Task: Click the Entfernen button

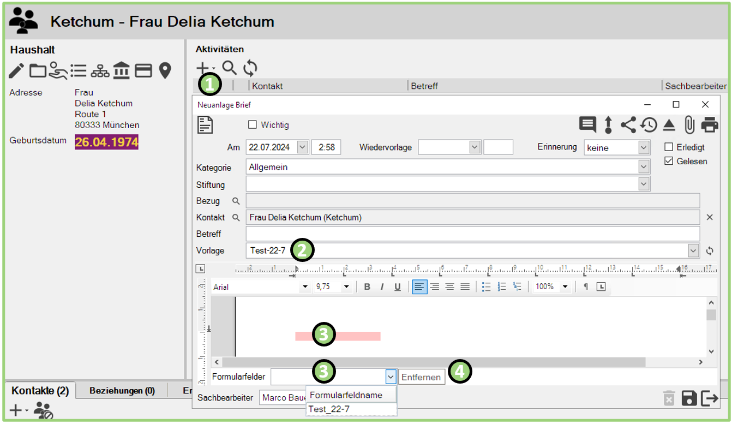Action: tap(422, 377)
